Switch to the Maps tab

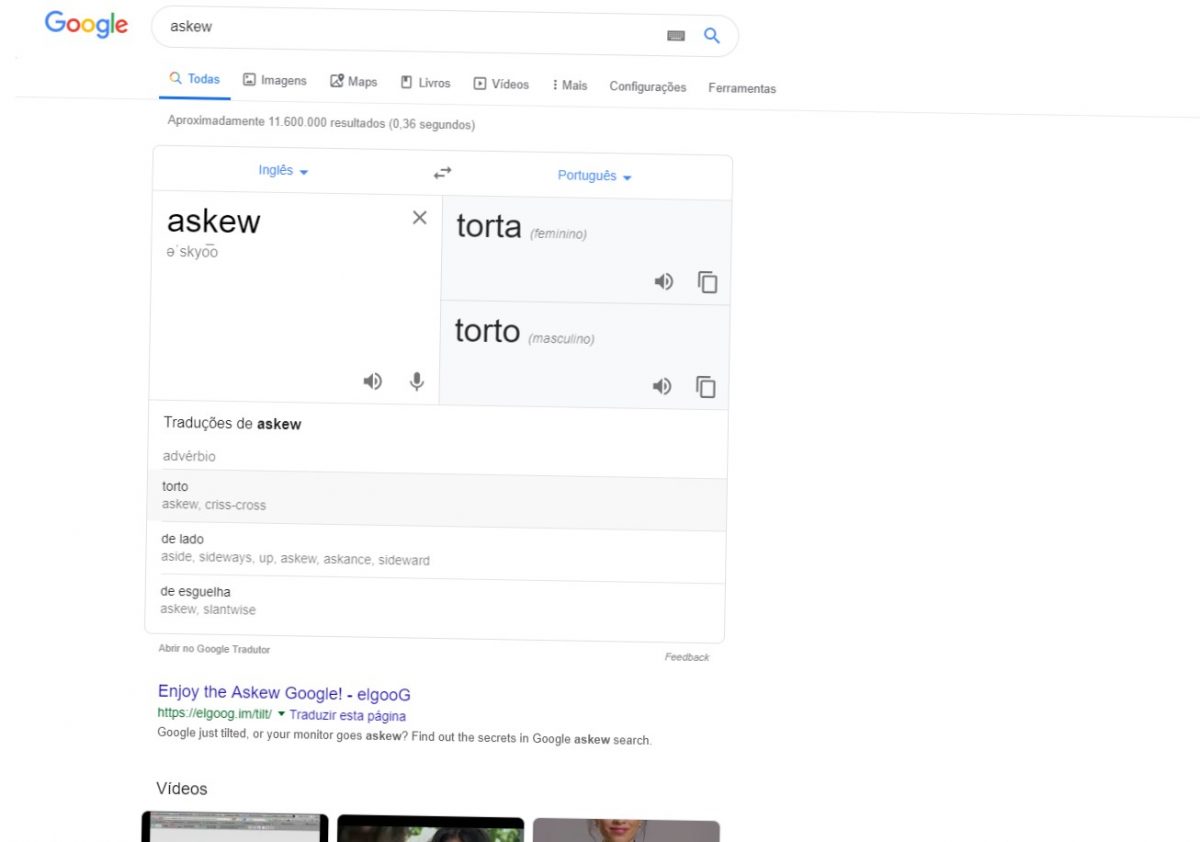pos(354,82)
